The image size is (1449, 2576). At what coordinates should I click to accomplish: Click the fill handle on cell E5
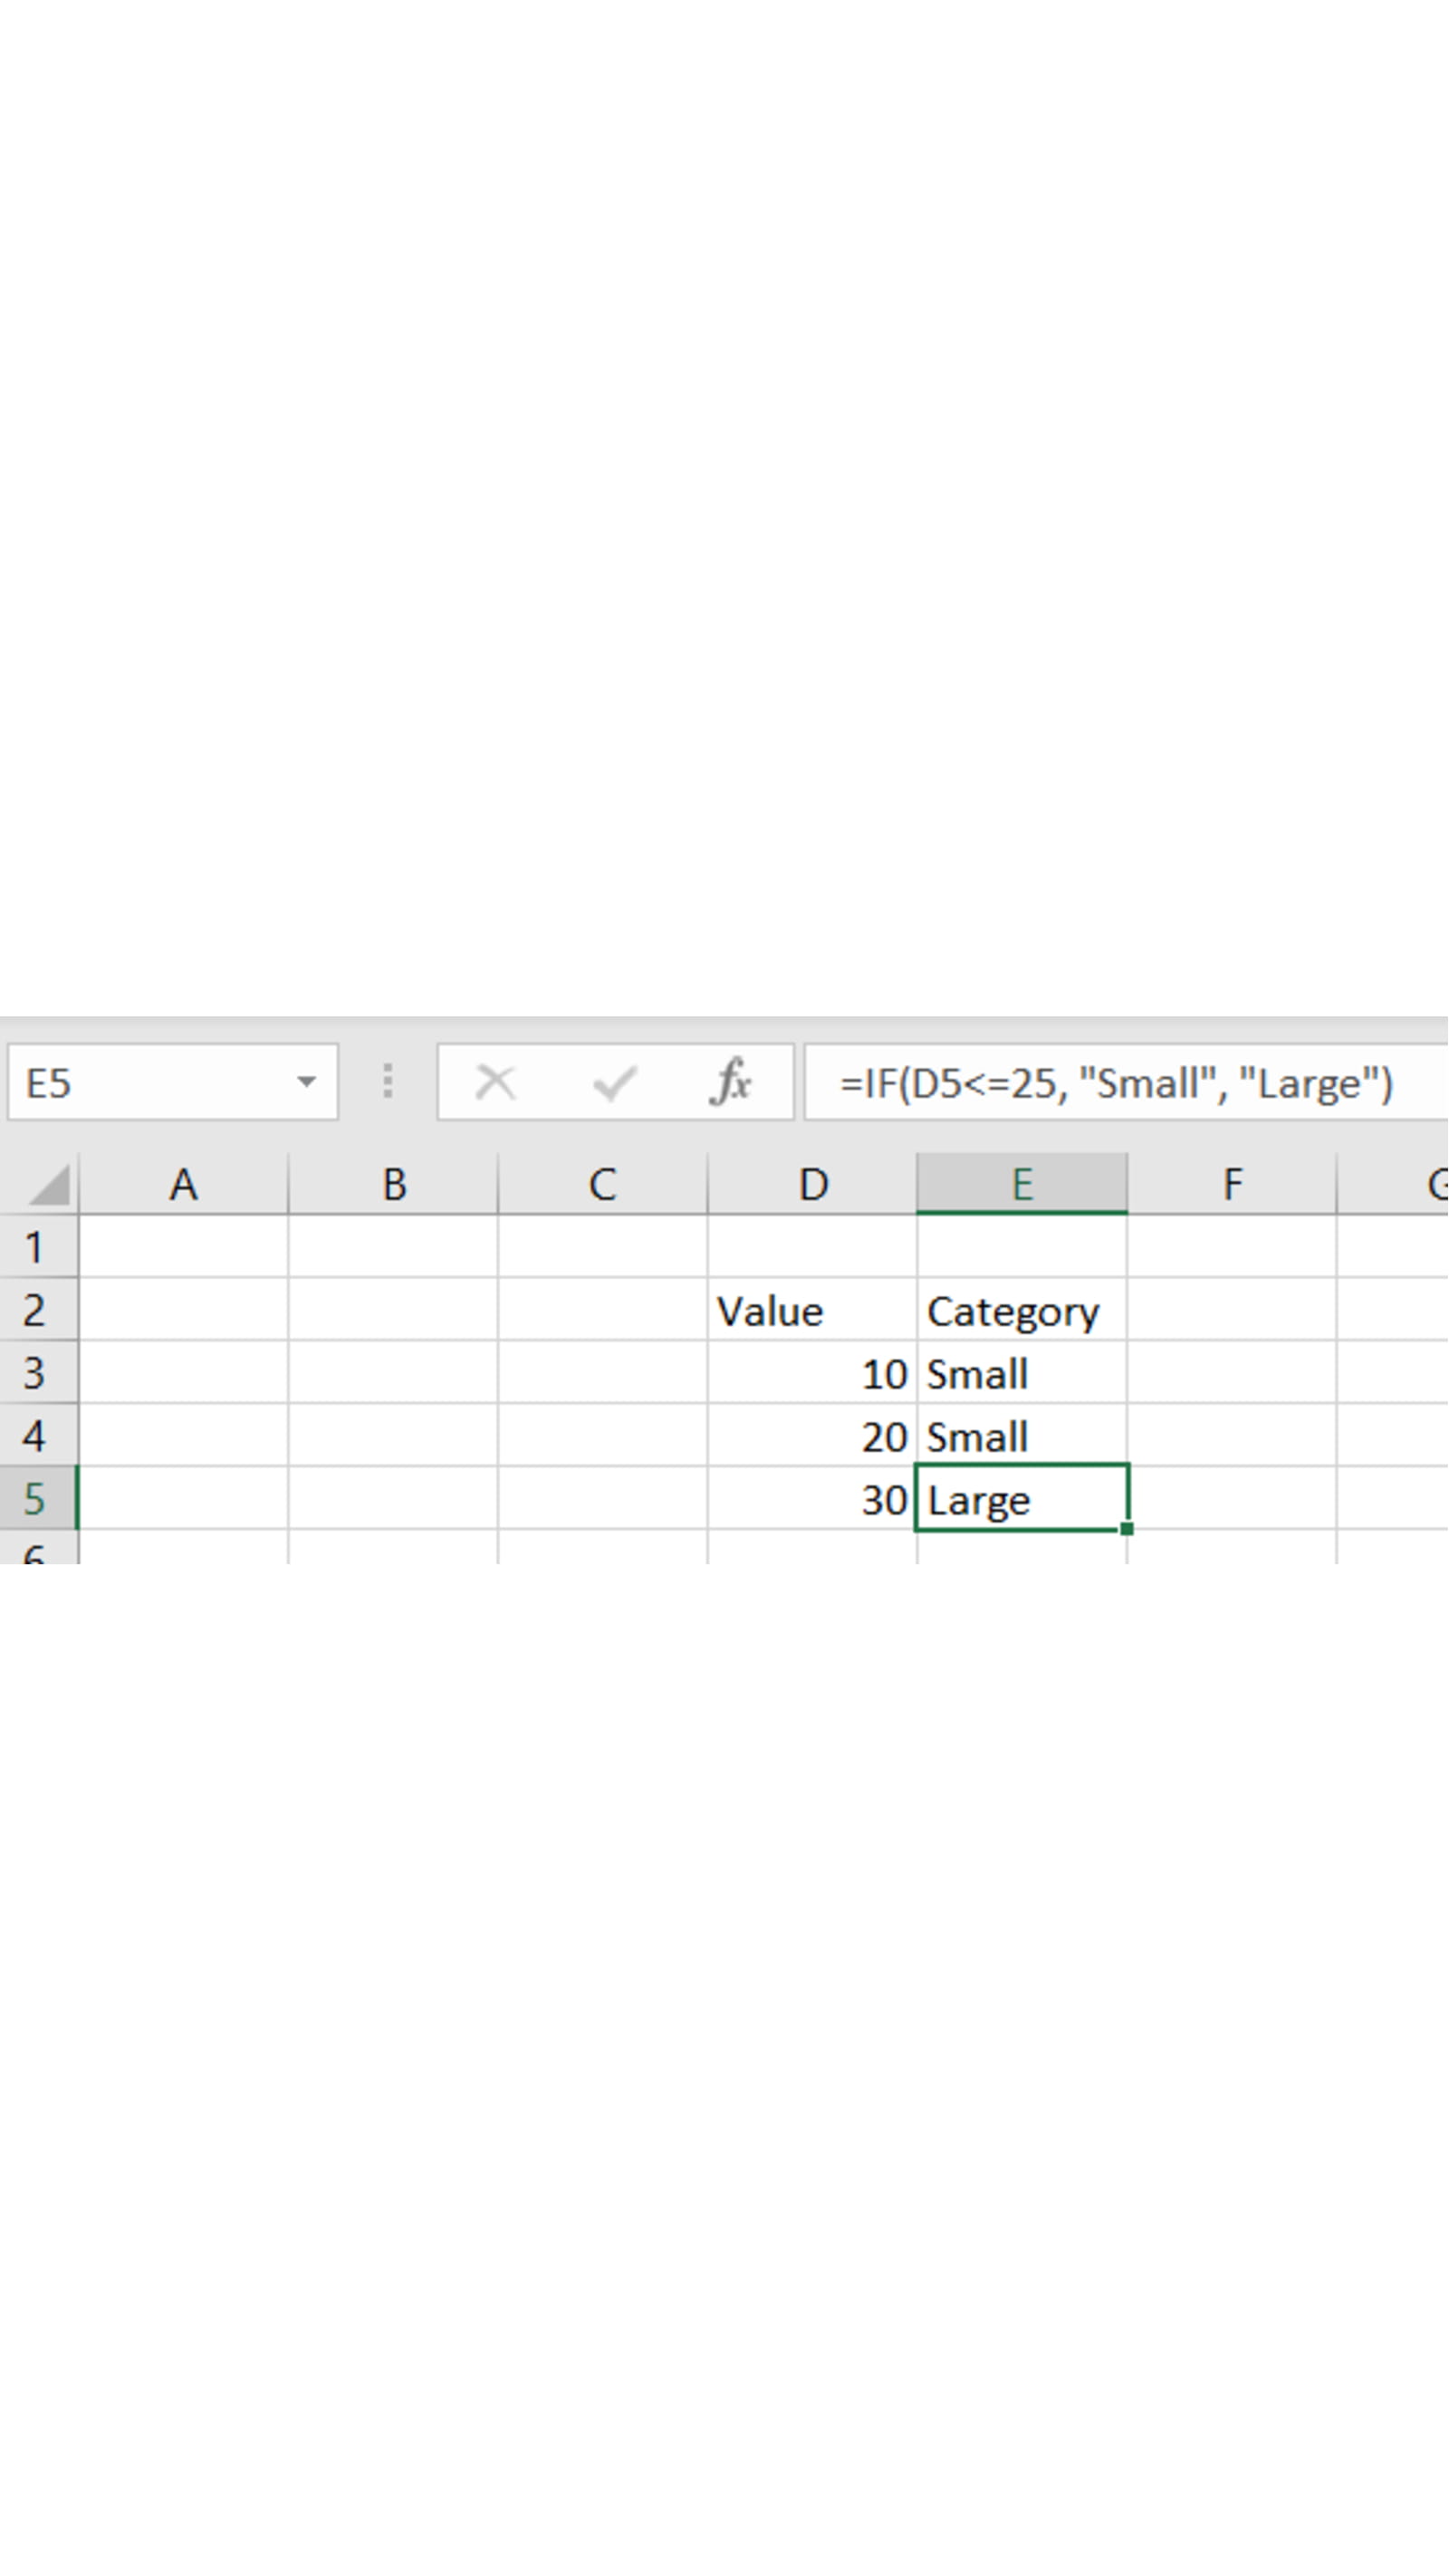click(1127, 1529)
